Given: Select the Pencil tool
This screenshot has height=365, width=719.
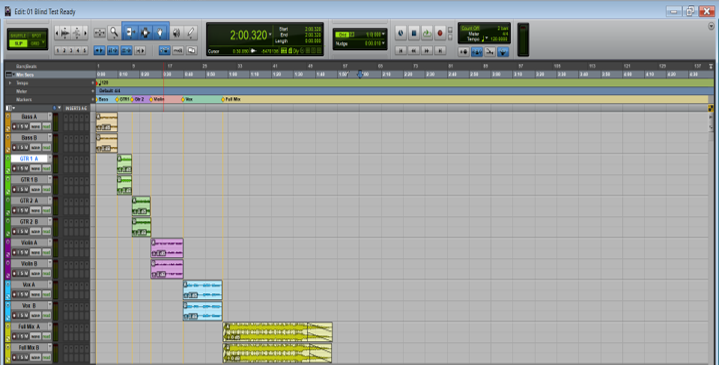Looking at the screenshot, I should pyautogui.click(x=191, y=33).
